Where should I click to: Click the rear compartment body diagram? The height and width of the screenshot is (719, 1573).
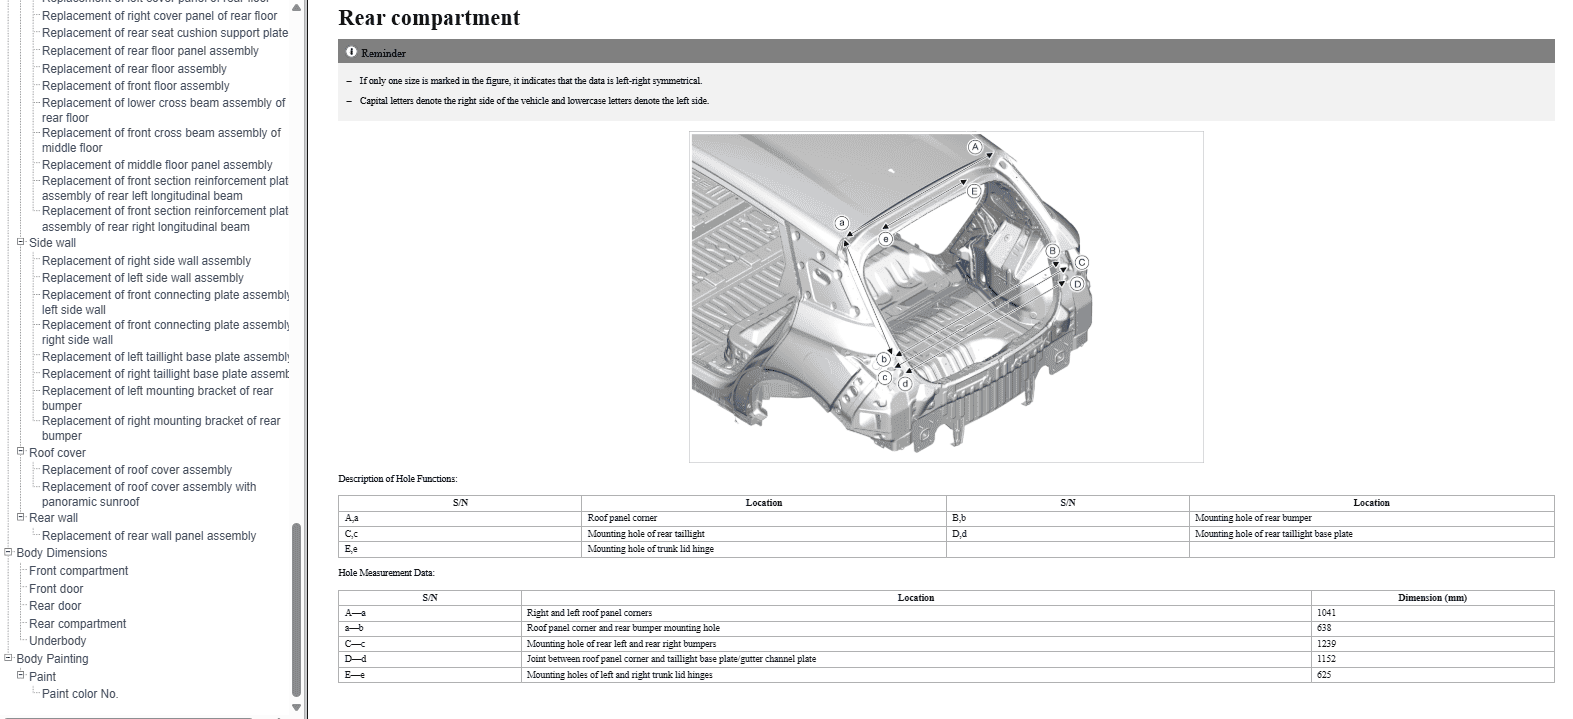[945, 297]
